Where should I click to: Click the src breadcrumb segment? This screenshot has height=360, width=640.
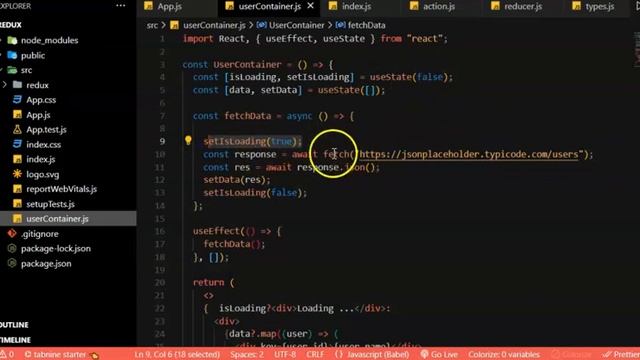(x=152, y=25)
